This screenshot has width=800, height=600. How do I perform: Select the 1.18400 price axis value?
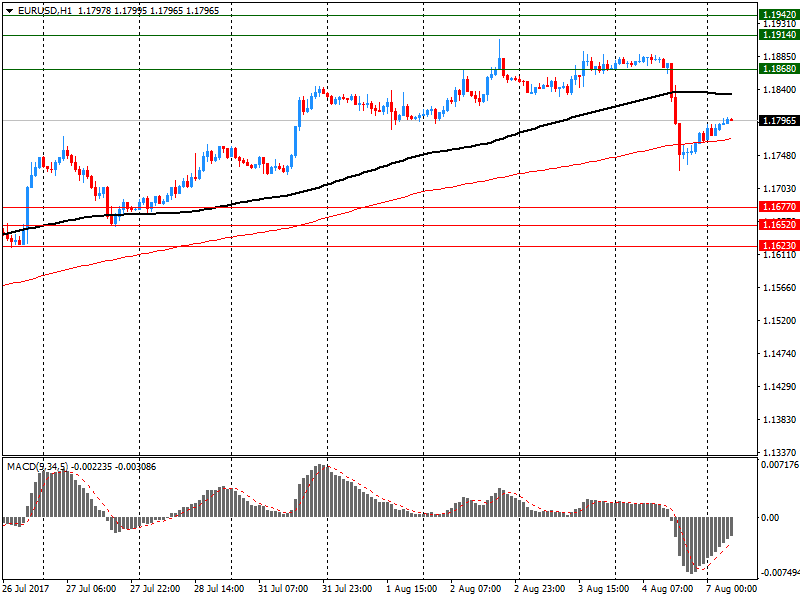tap(779, 90)
